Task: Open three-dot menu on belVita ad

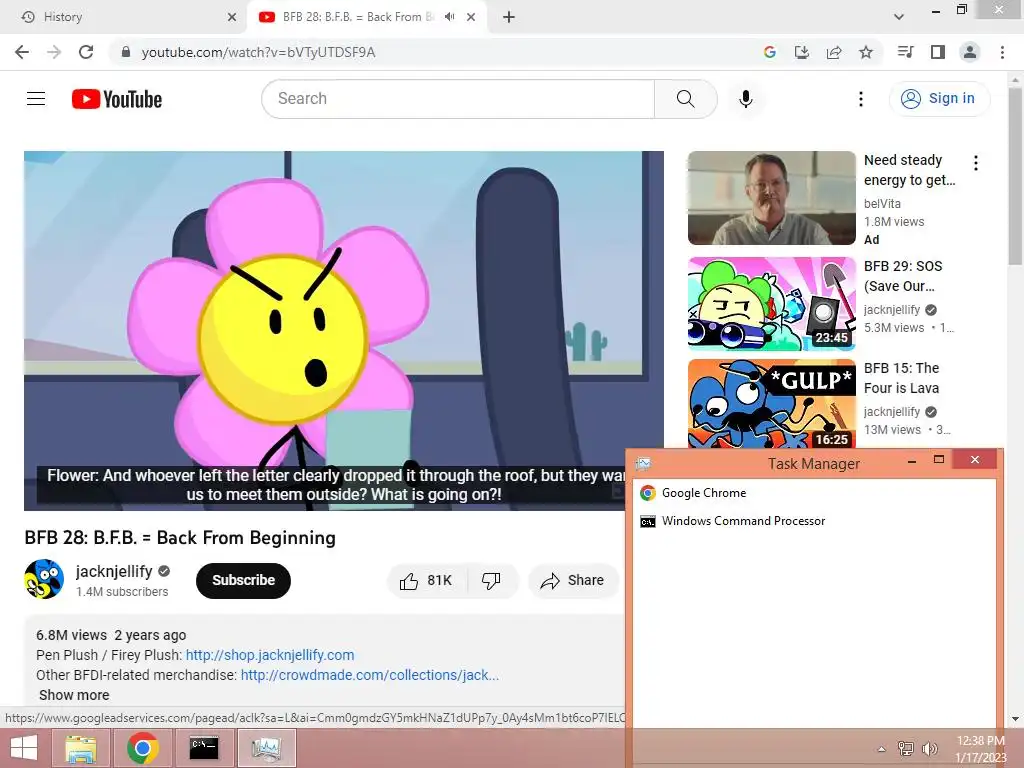Action: tap(976, 163)
